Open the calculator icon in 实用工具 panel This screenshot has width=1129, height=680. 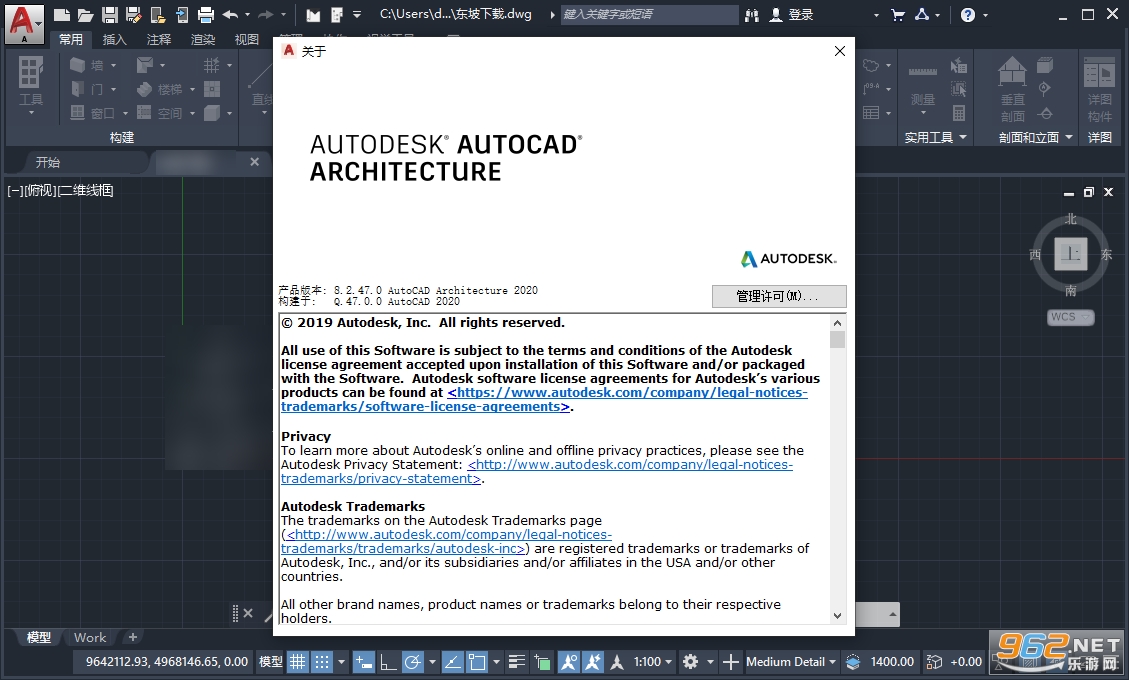[959, 113]
